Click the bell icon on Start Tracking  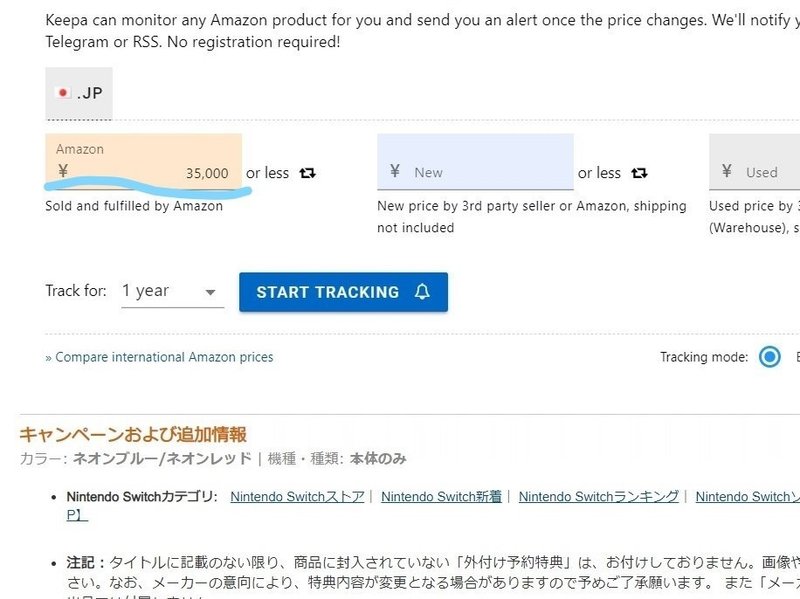point(422,292)
